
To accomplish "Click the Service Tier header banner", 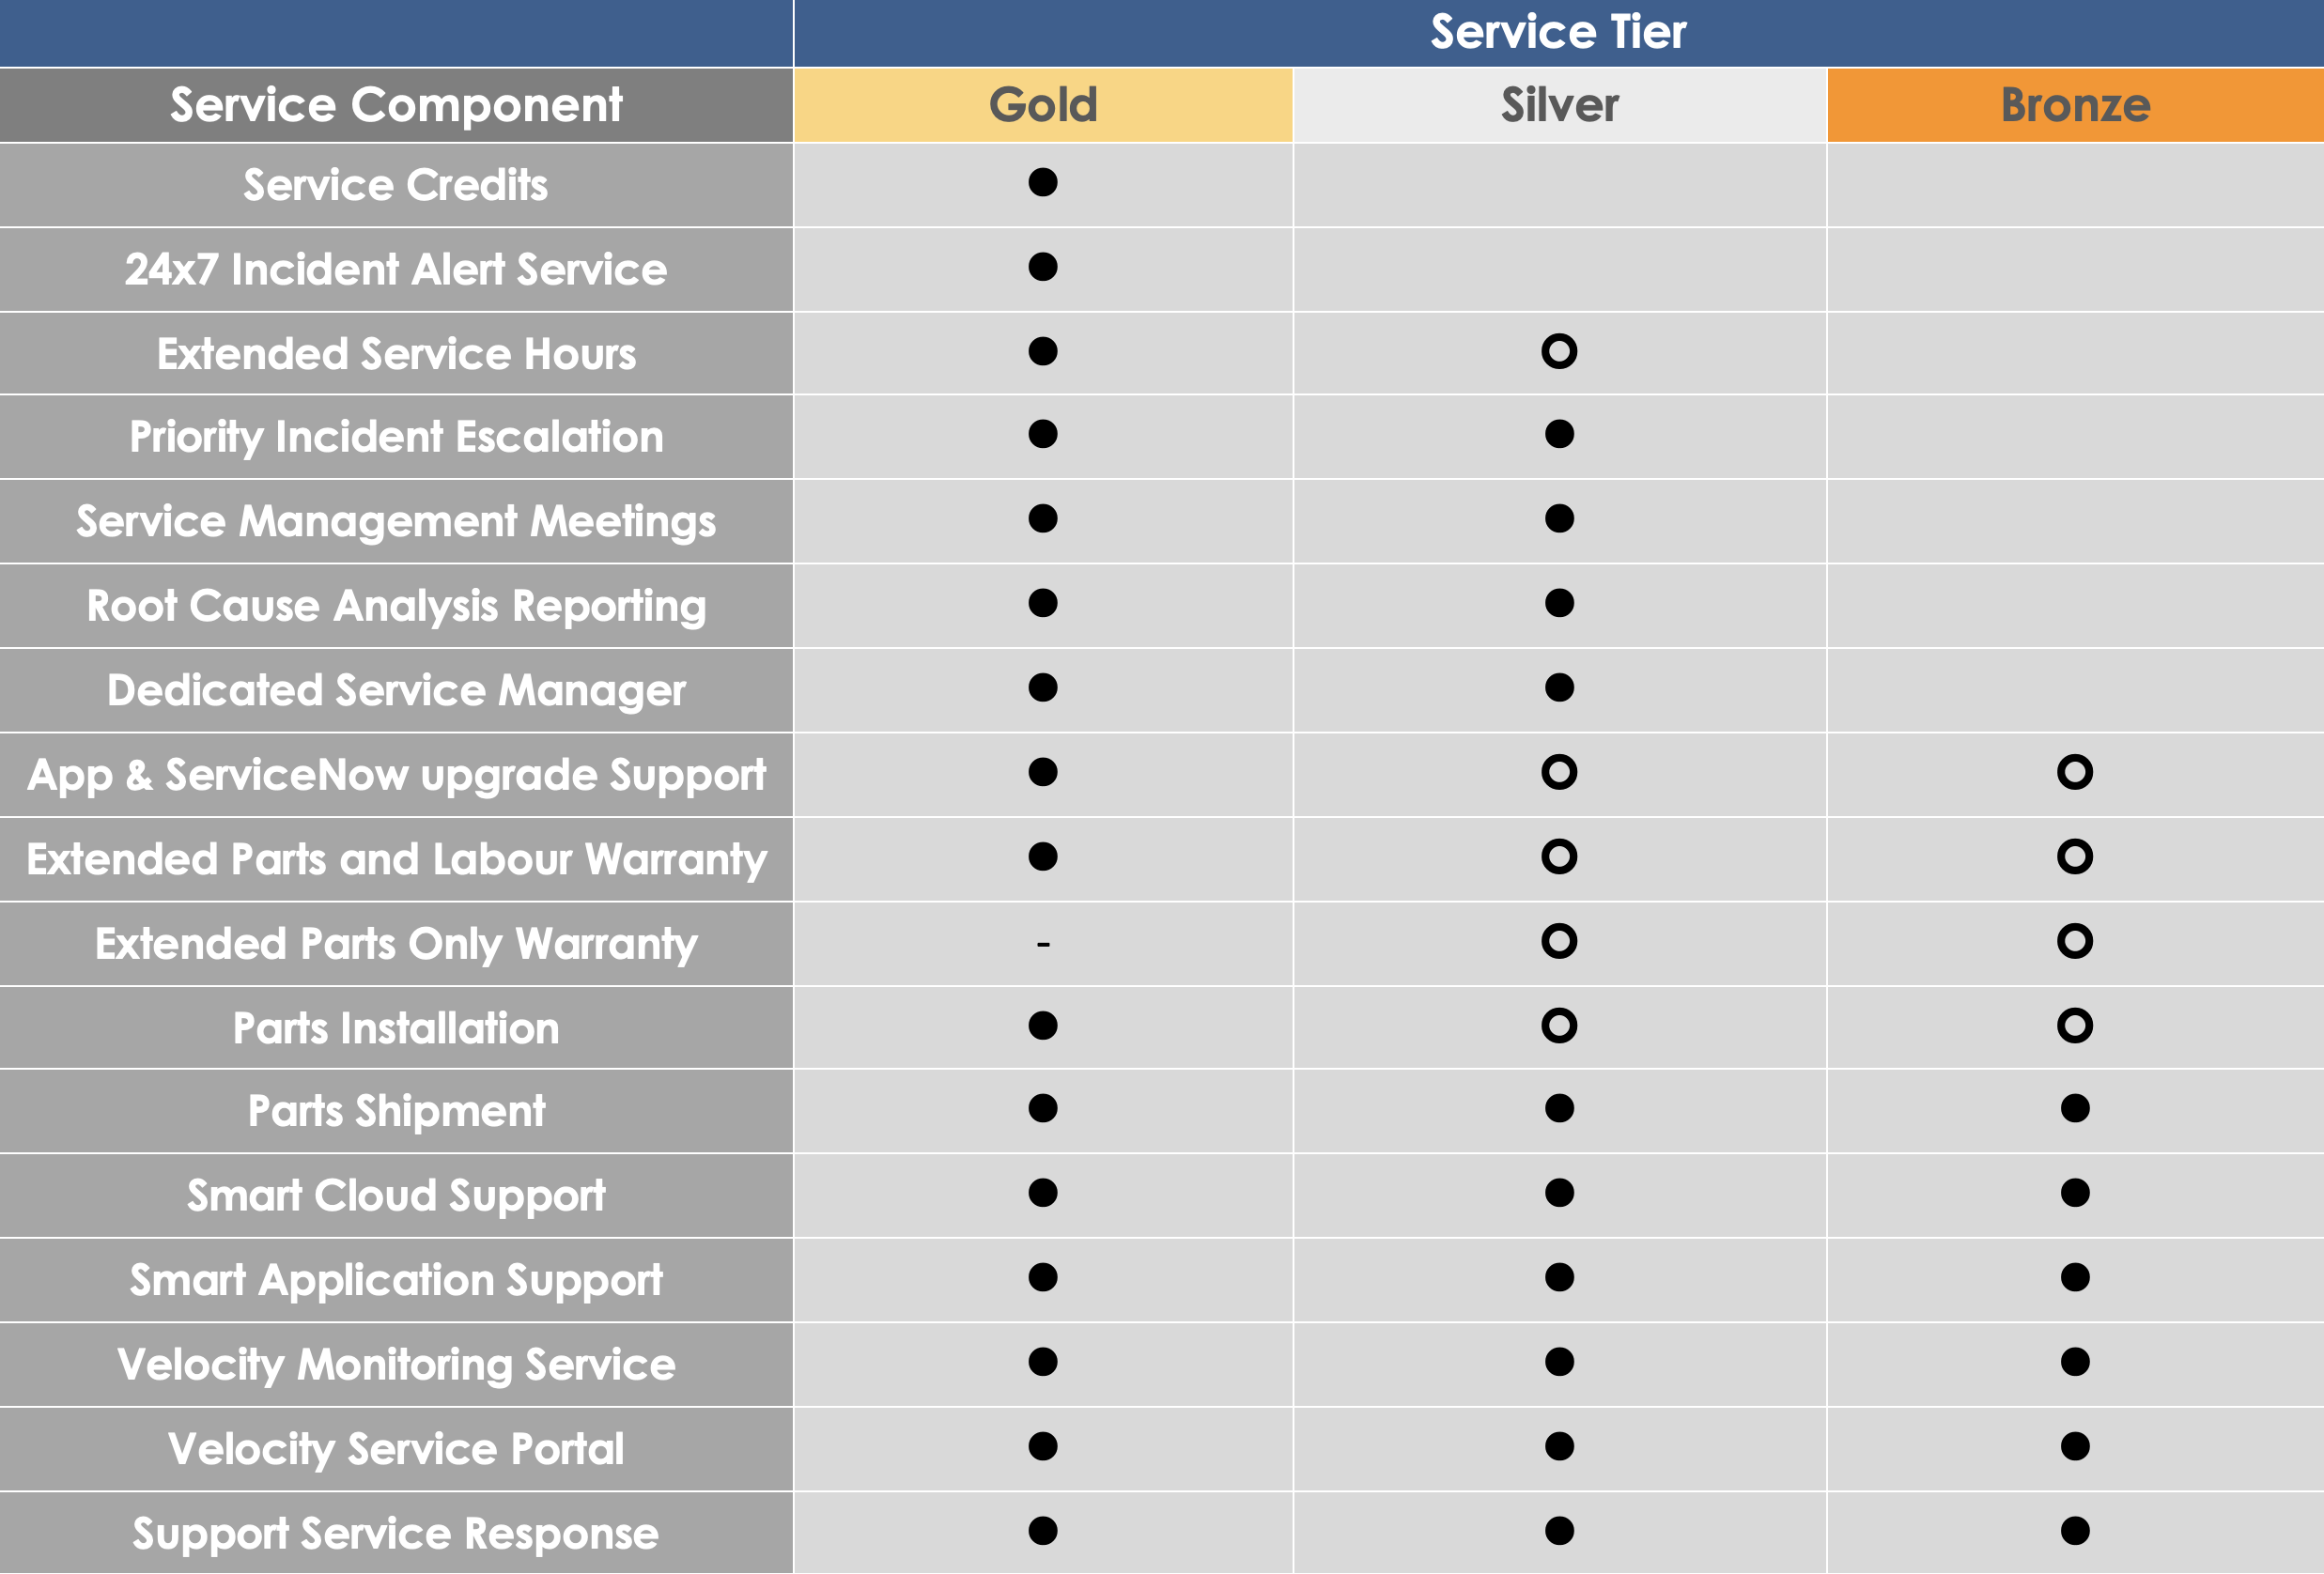I will pos(1559,33).
